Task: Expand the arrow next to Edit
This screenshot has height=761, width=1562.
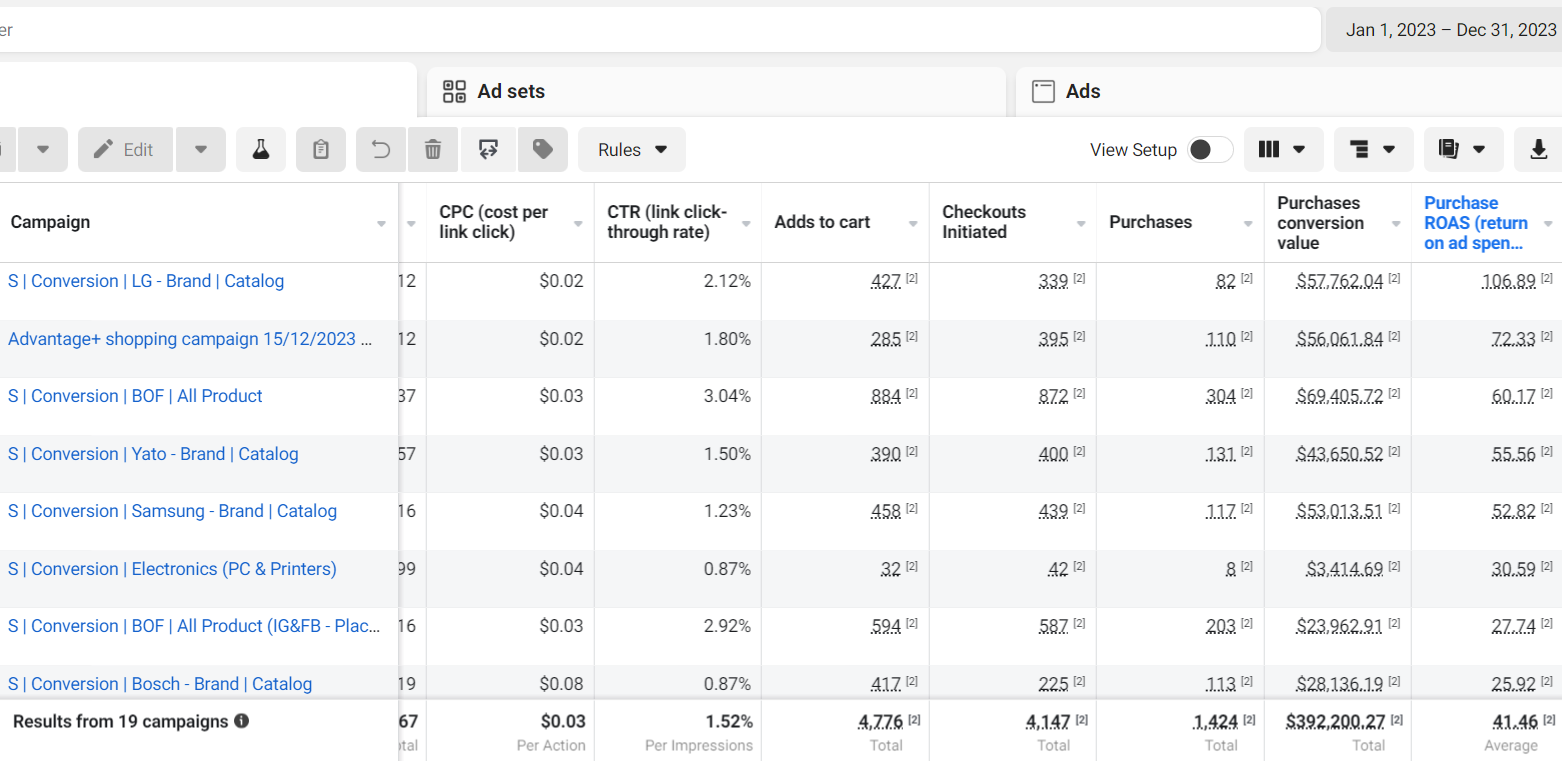Action: 201,150
